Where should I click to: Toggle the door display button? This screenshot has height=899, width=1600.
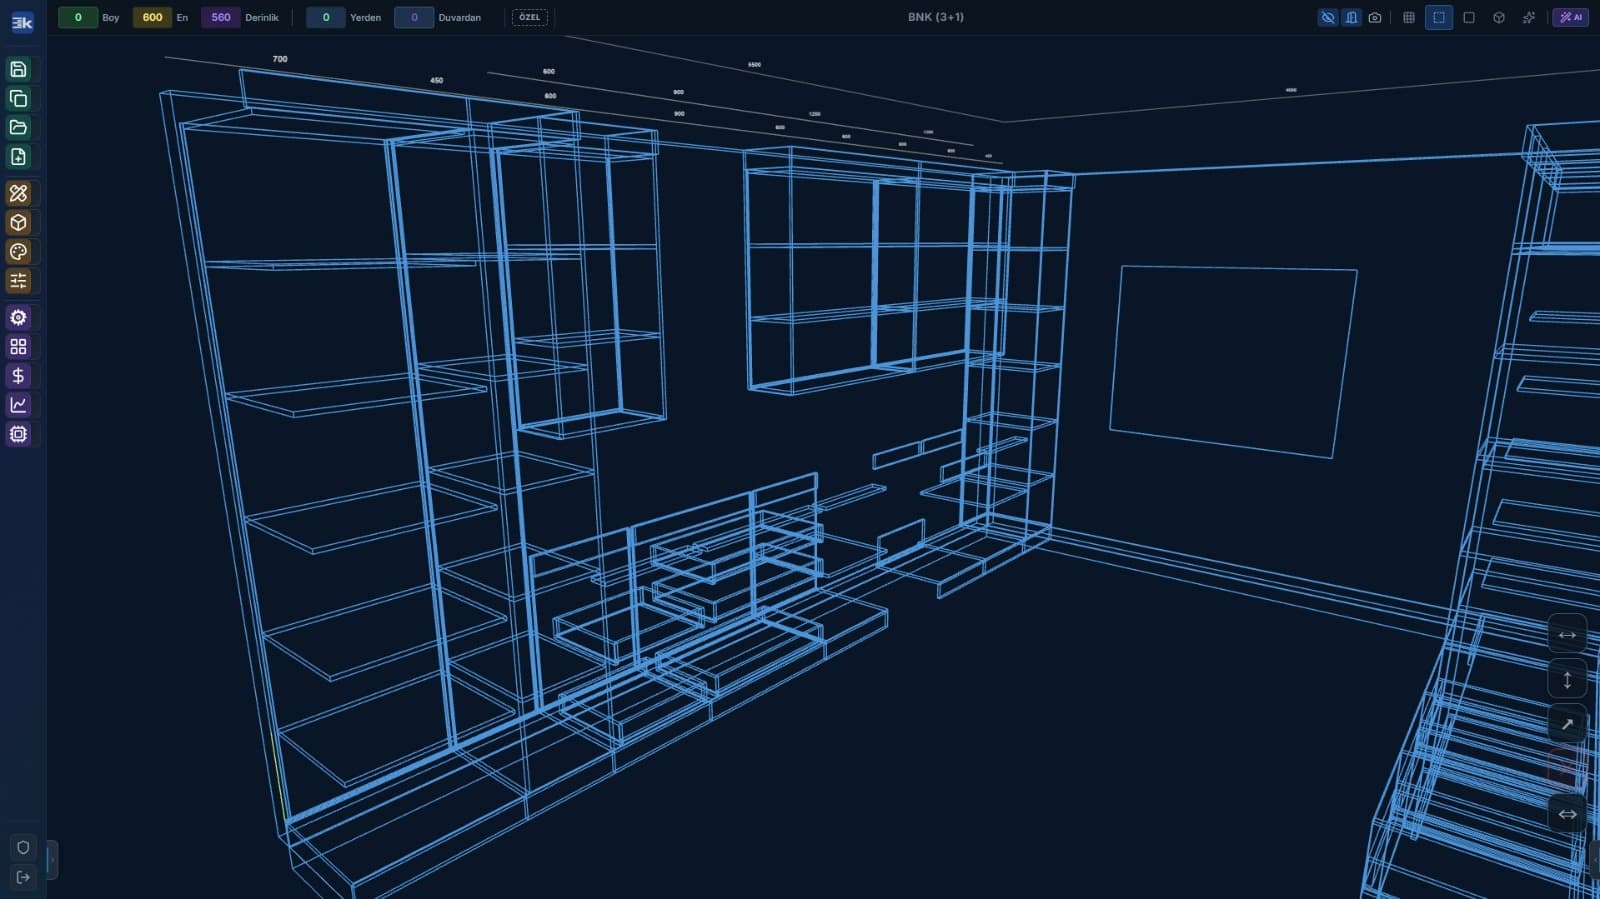click(x=1351, y=18)
